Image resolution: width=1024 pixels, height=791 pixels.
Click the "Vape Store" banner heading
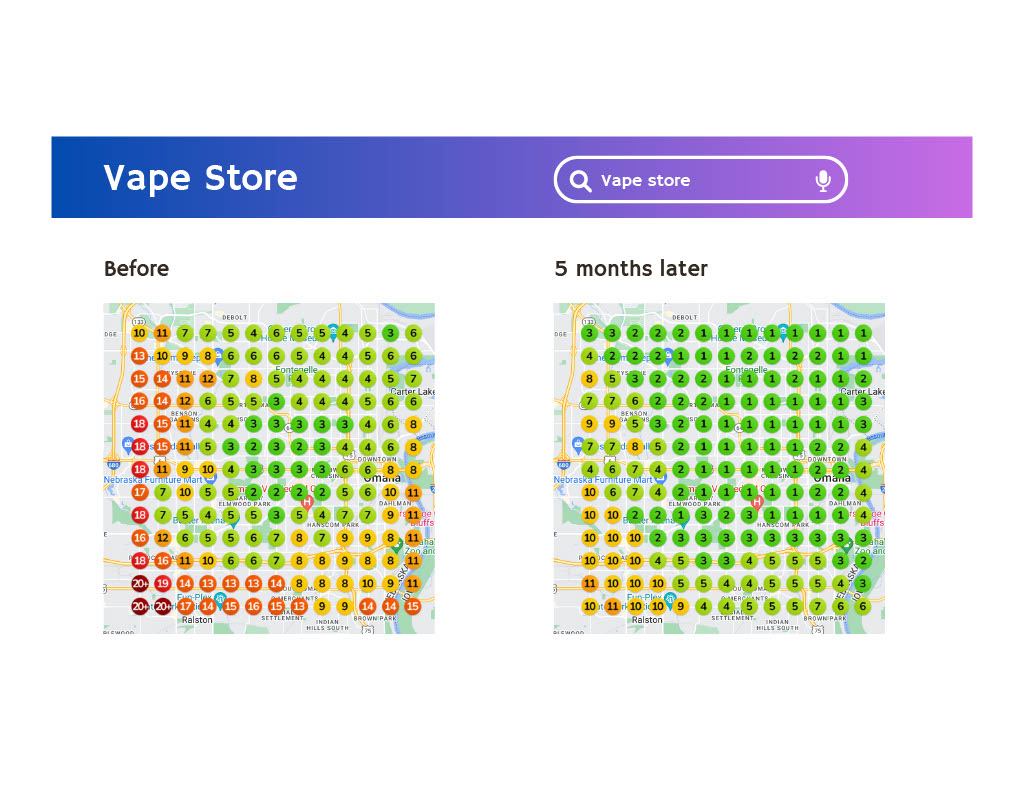click(x=200, y=178)
